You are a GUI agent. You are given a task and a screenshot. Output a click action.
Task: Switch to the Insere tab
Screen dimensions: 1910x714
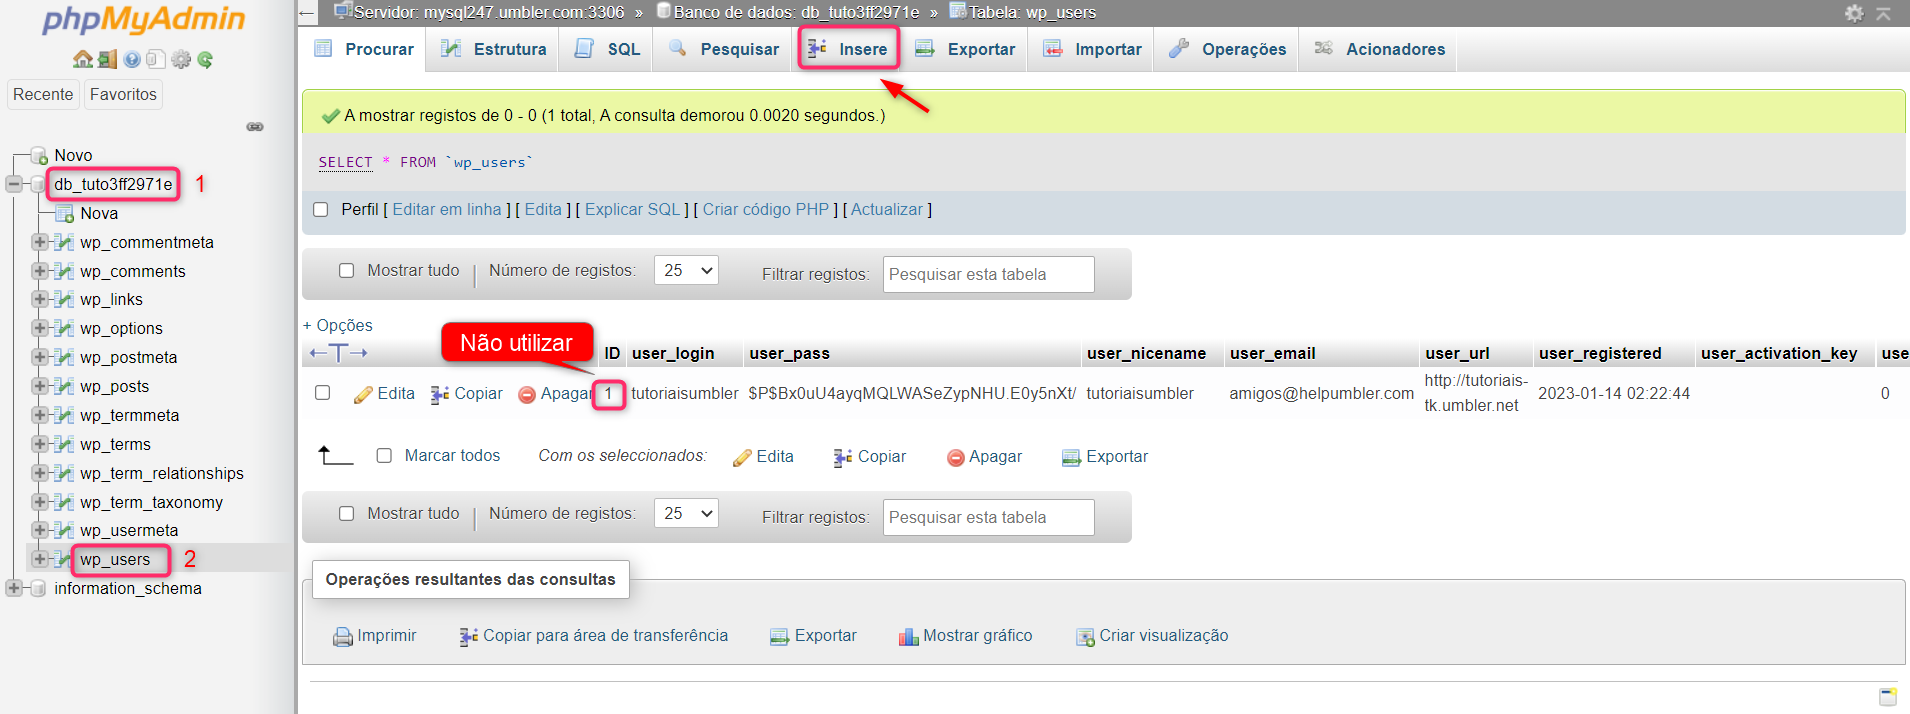849,49
